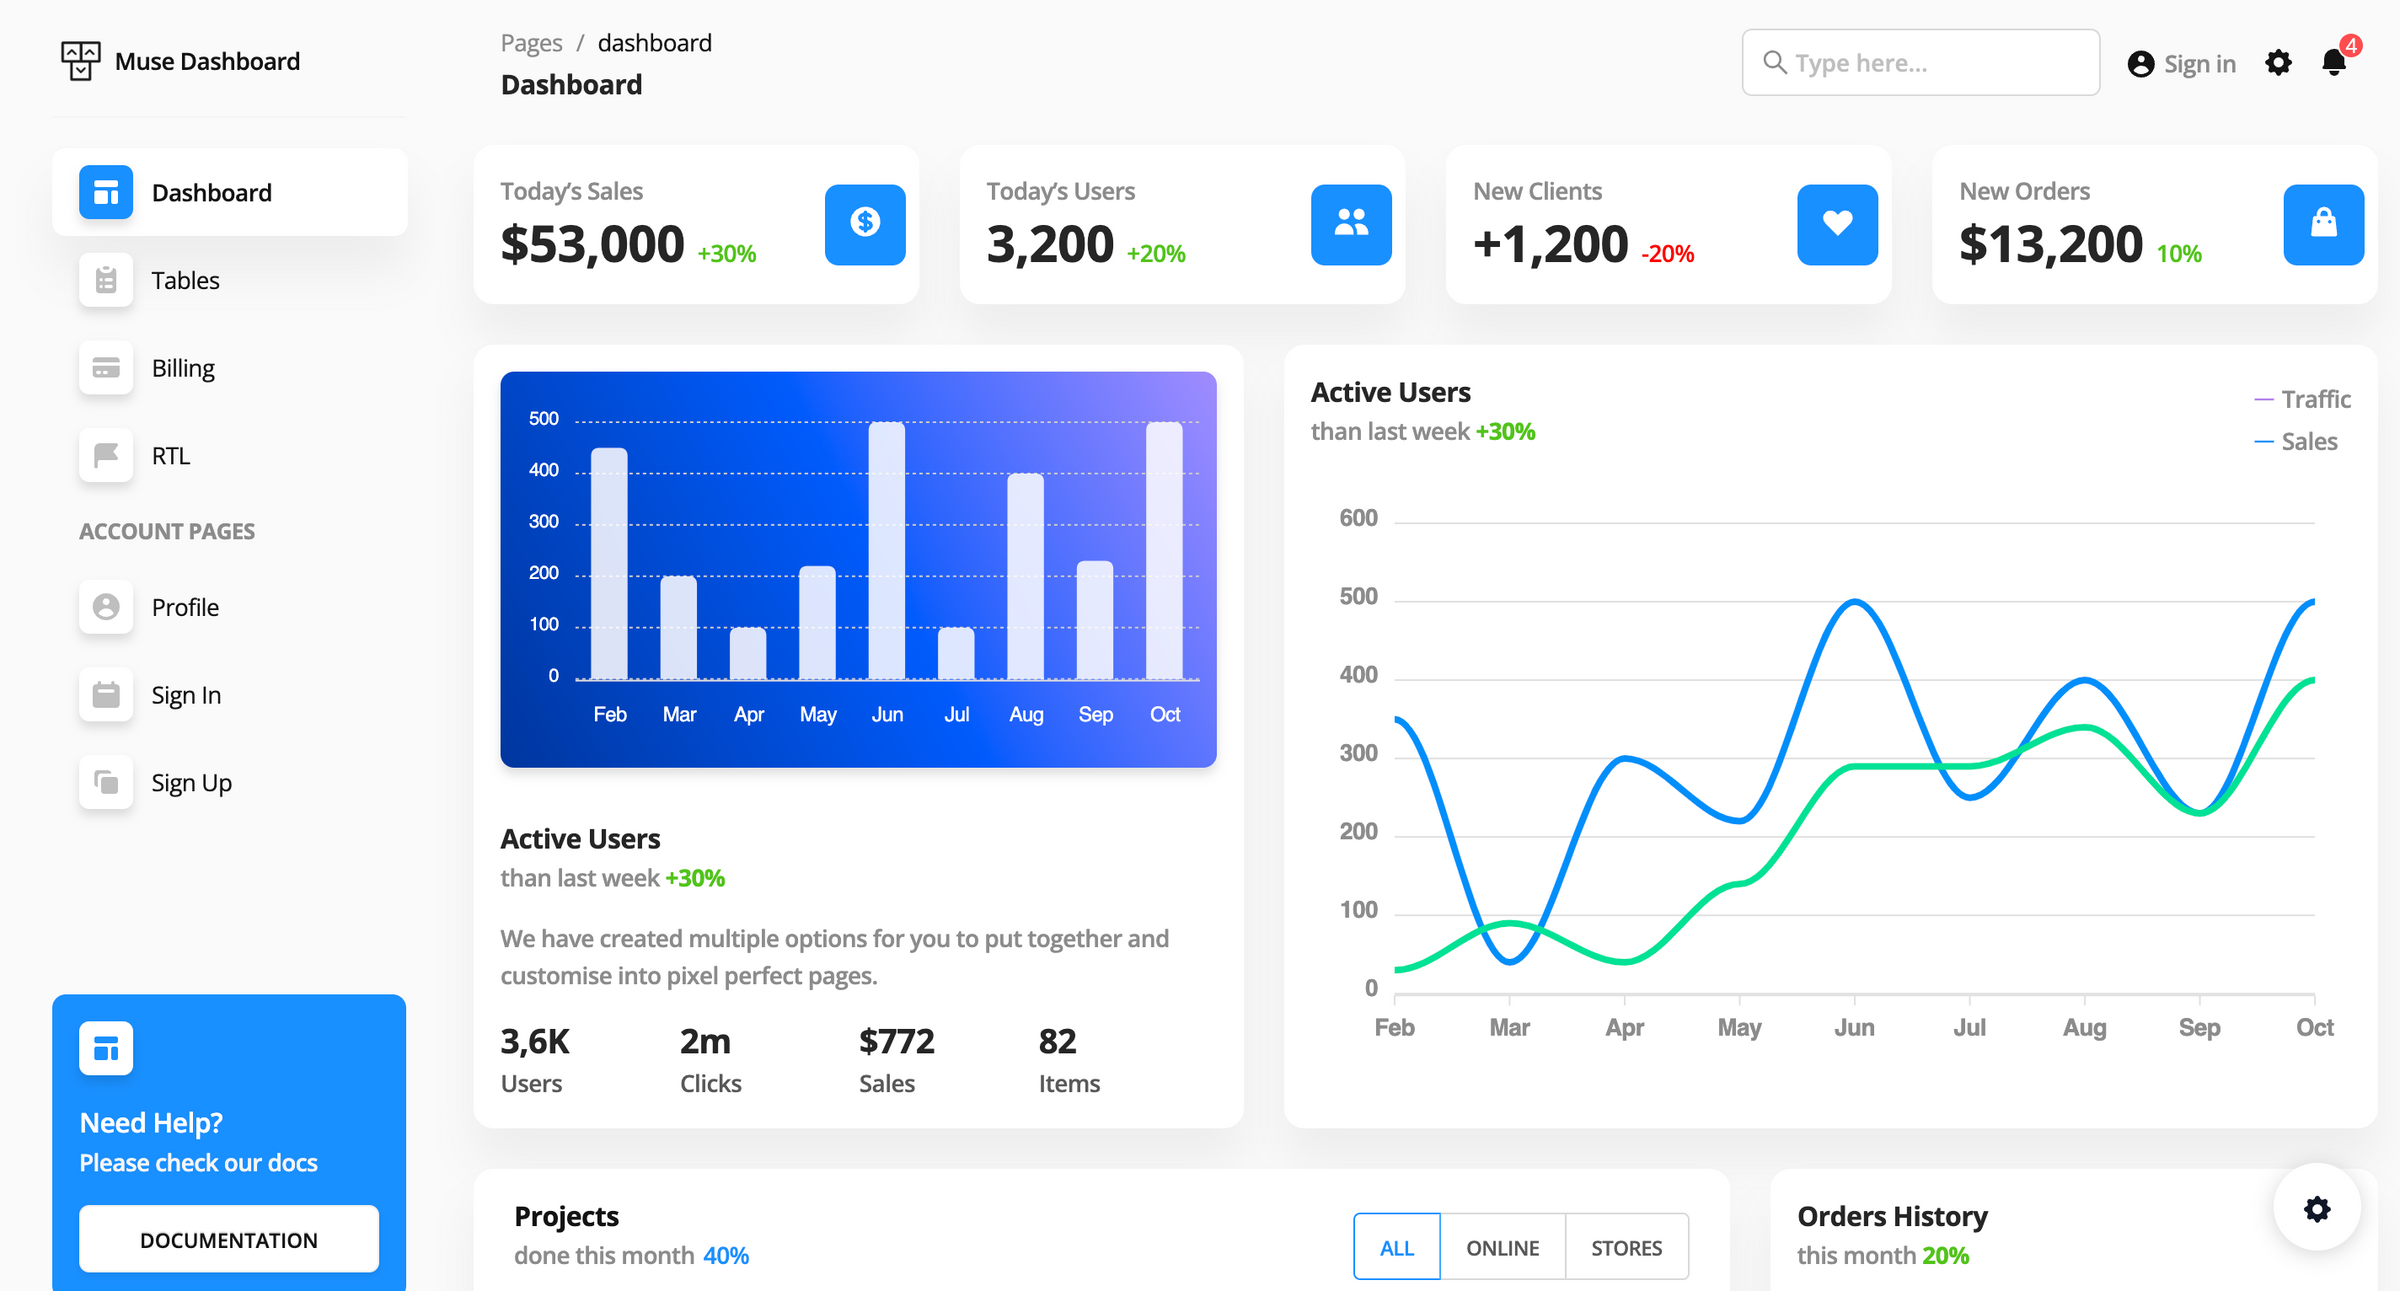Image resolution: width=2400 pixels, height=1291 pixels.
Task: Click the Sign Up copy icon
Action: pyautogui.click(x=106, y=782)
